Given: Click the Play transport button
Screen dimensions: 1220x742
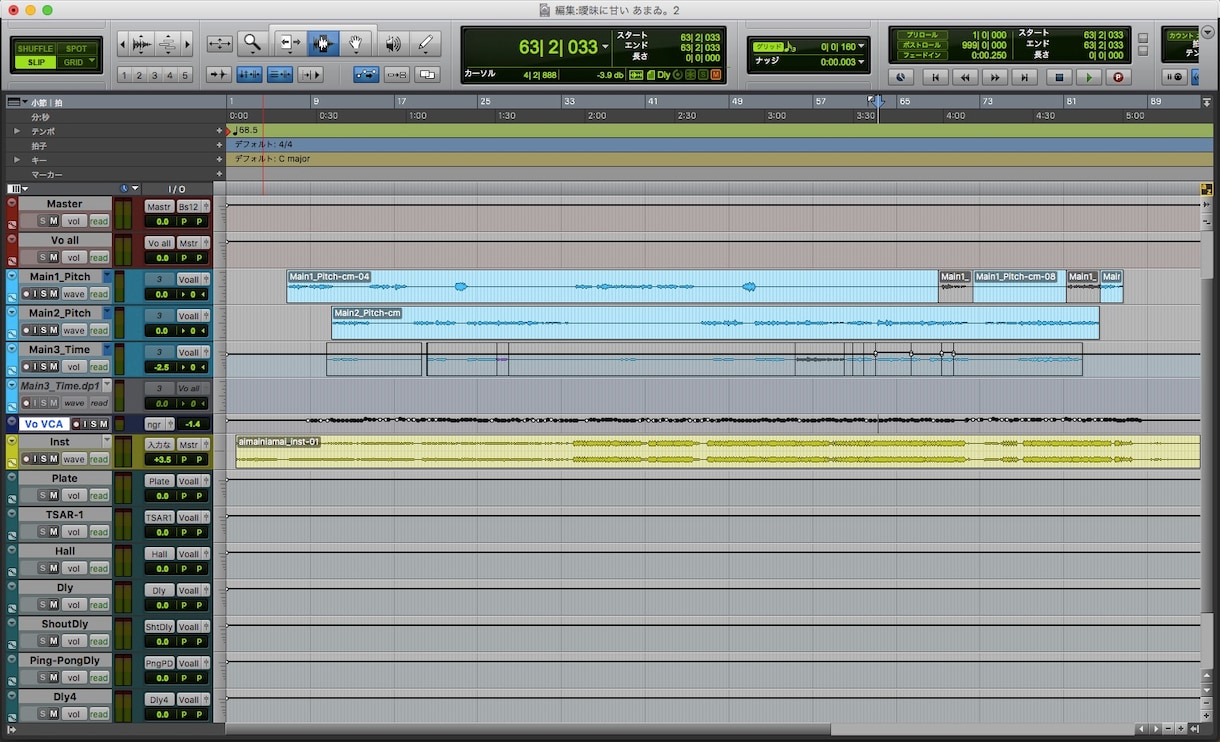Looking at the screenshot, I should point(1089,76).
